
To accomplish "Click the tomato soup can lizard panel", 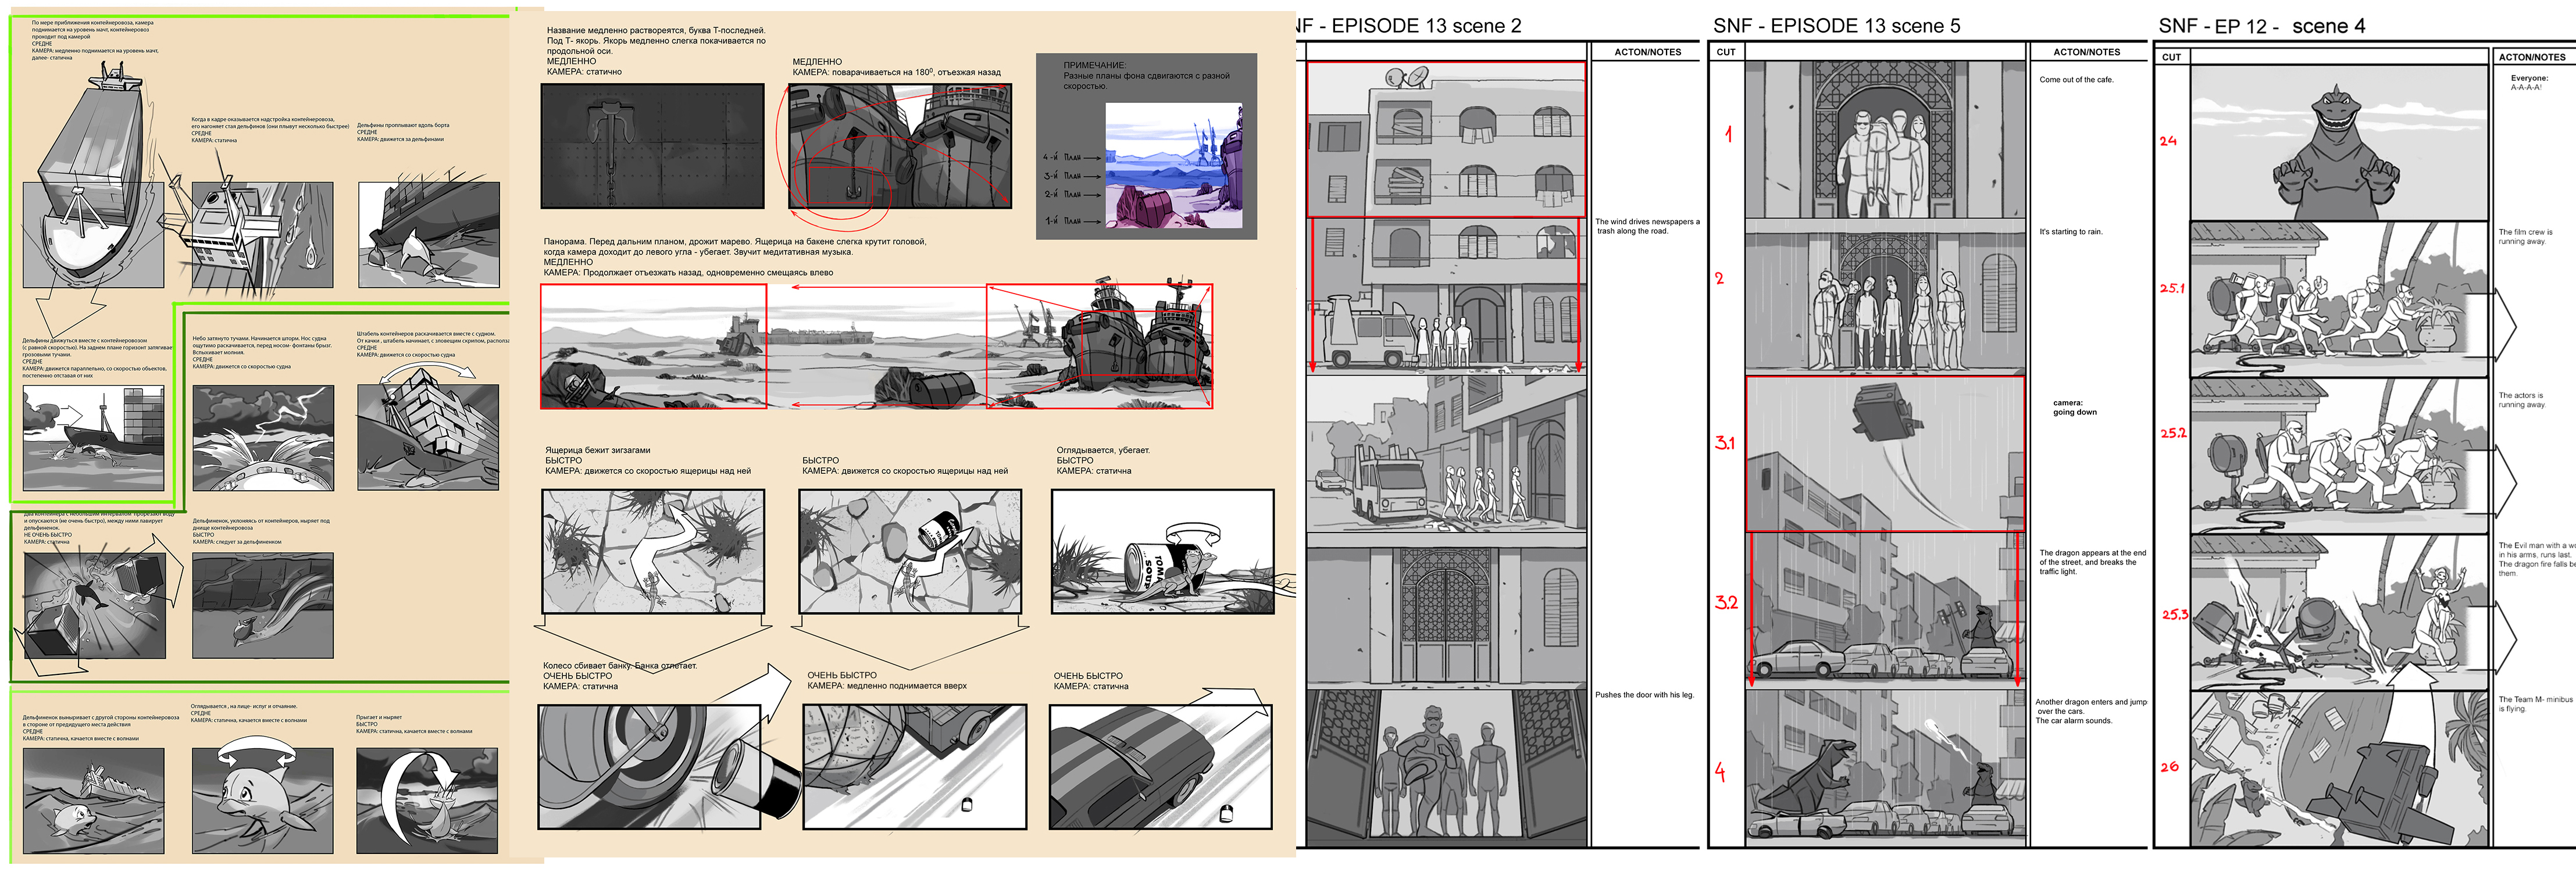I will (x=1162, y=551).
